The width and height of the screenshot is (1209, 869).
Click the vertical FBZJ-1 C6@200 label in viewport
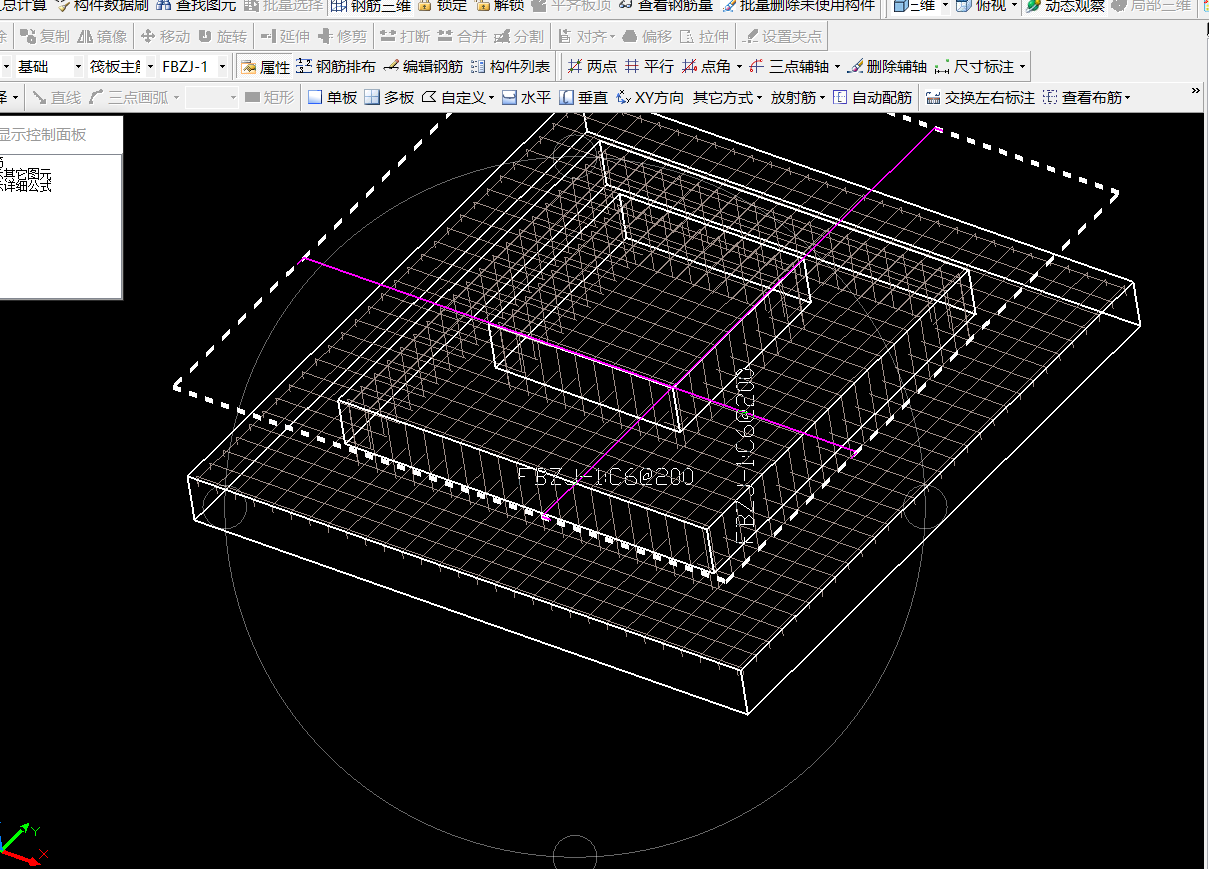tap(745, 455)
